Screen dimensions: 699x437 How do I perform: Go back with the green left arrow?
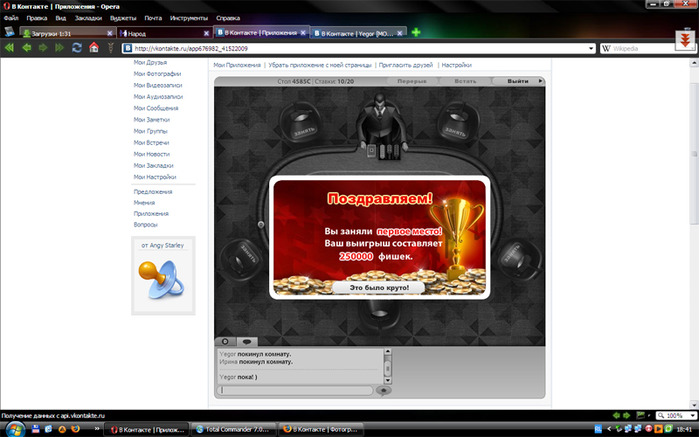click(x=26, y=48)
